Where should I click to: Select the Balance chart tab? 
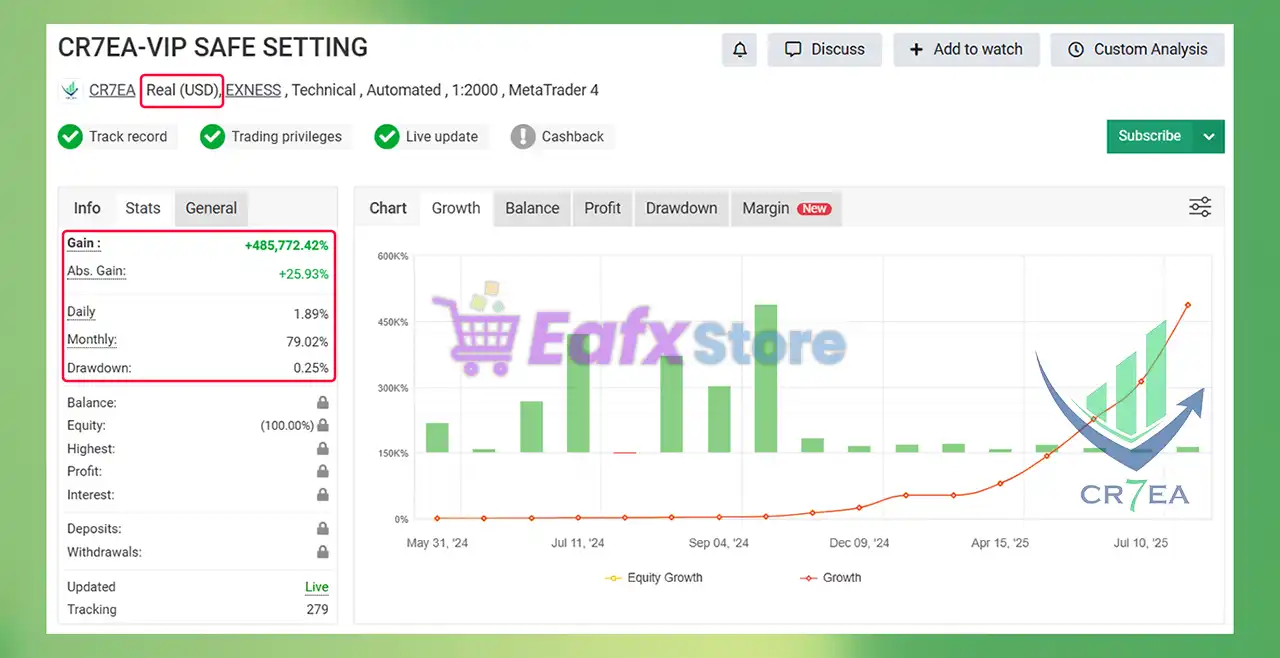click(x=532, y=208)
